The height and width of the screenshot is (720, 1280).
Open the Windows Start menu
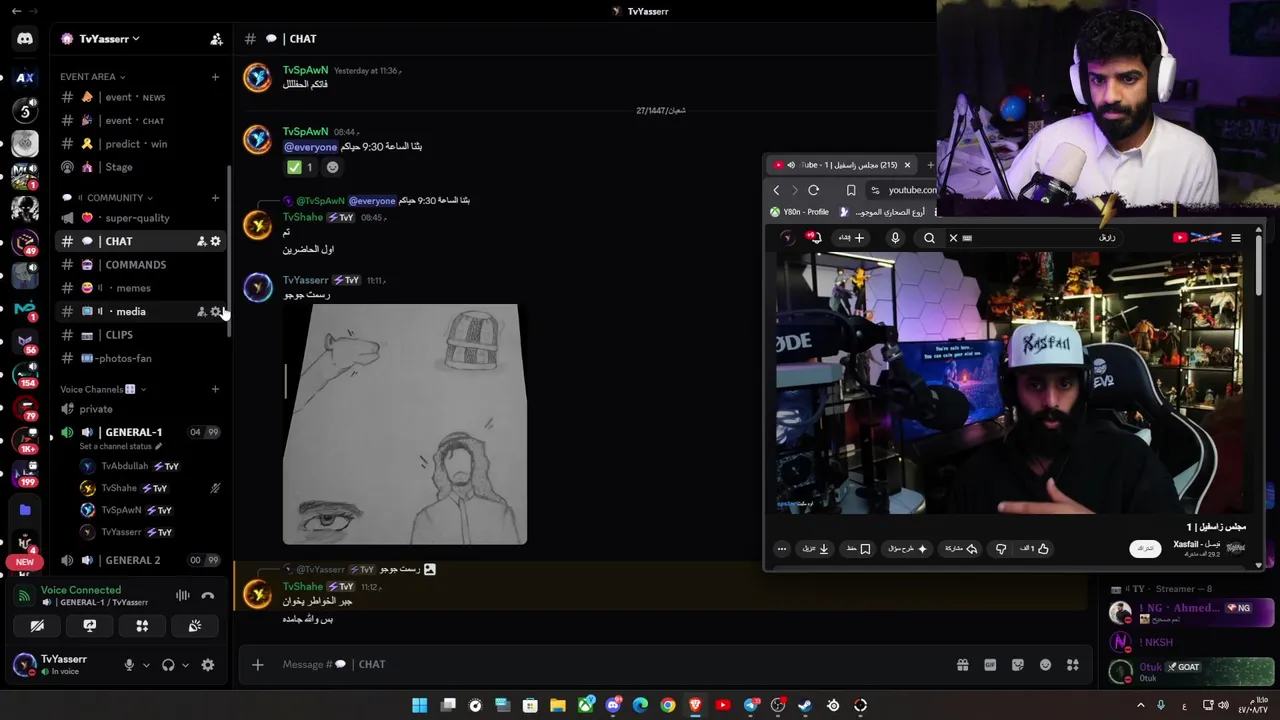420,705
